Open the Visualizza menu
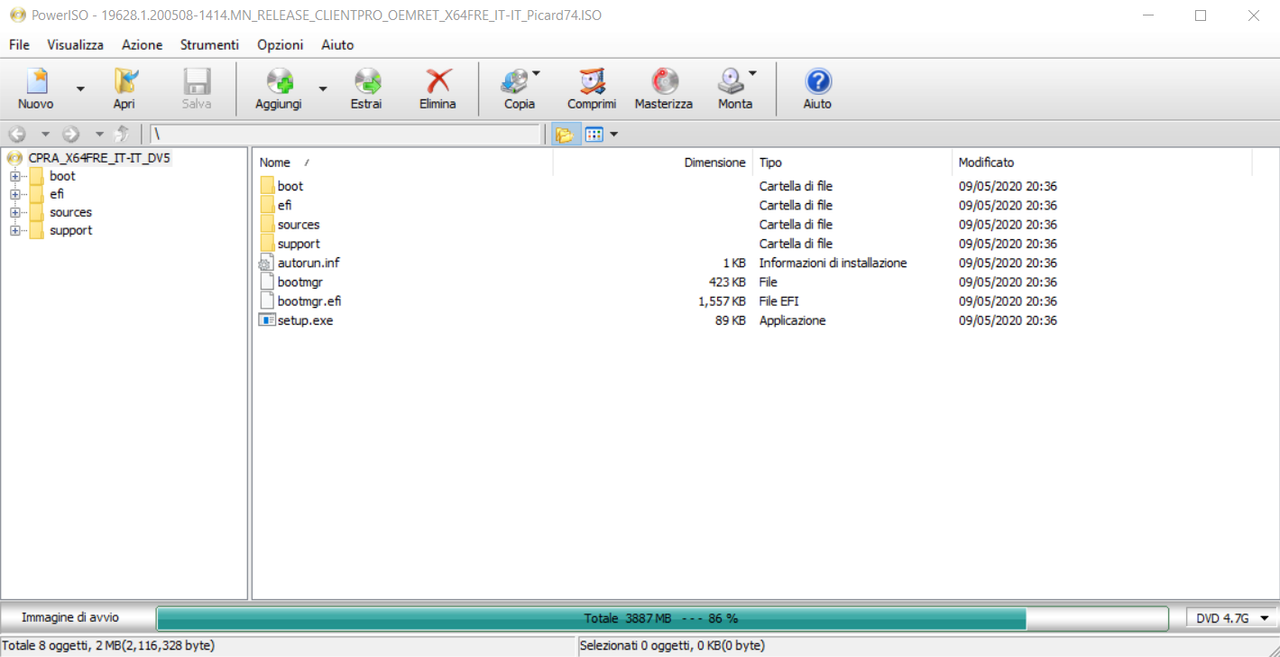Image resolution: width=1280 pixels, height=657 pixels. pyautogui.click(x=75, y=45)
